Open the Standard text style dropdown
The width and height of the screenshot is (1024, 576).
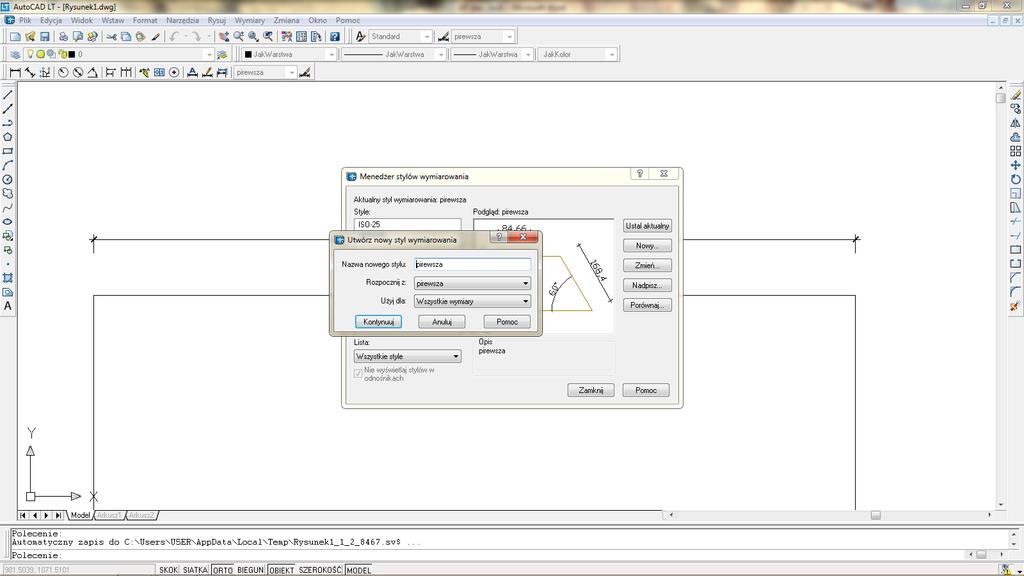[426, 37]
